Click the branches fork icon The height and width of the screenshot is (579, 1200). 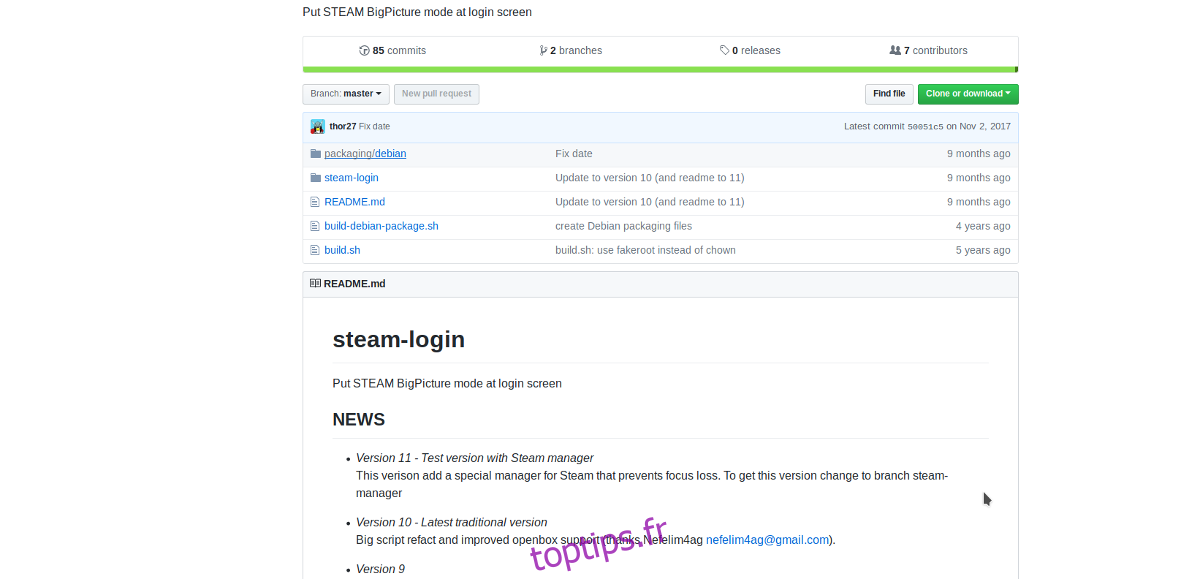[x=543, y=50]
